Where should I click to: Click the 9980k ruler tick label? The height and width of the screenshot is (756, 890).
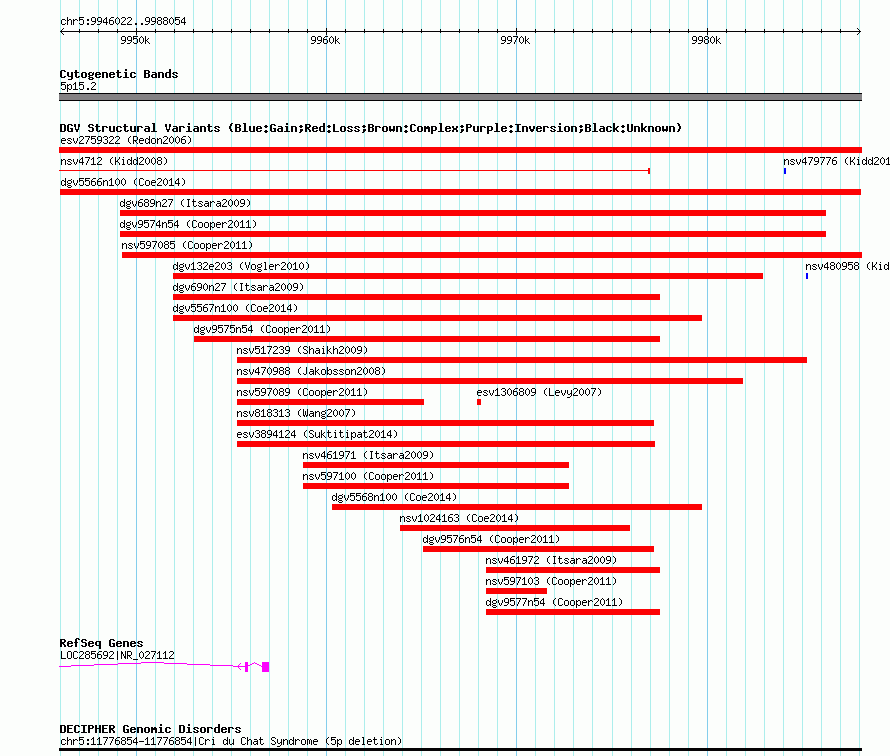[706, 40]
